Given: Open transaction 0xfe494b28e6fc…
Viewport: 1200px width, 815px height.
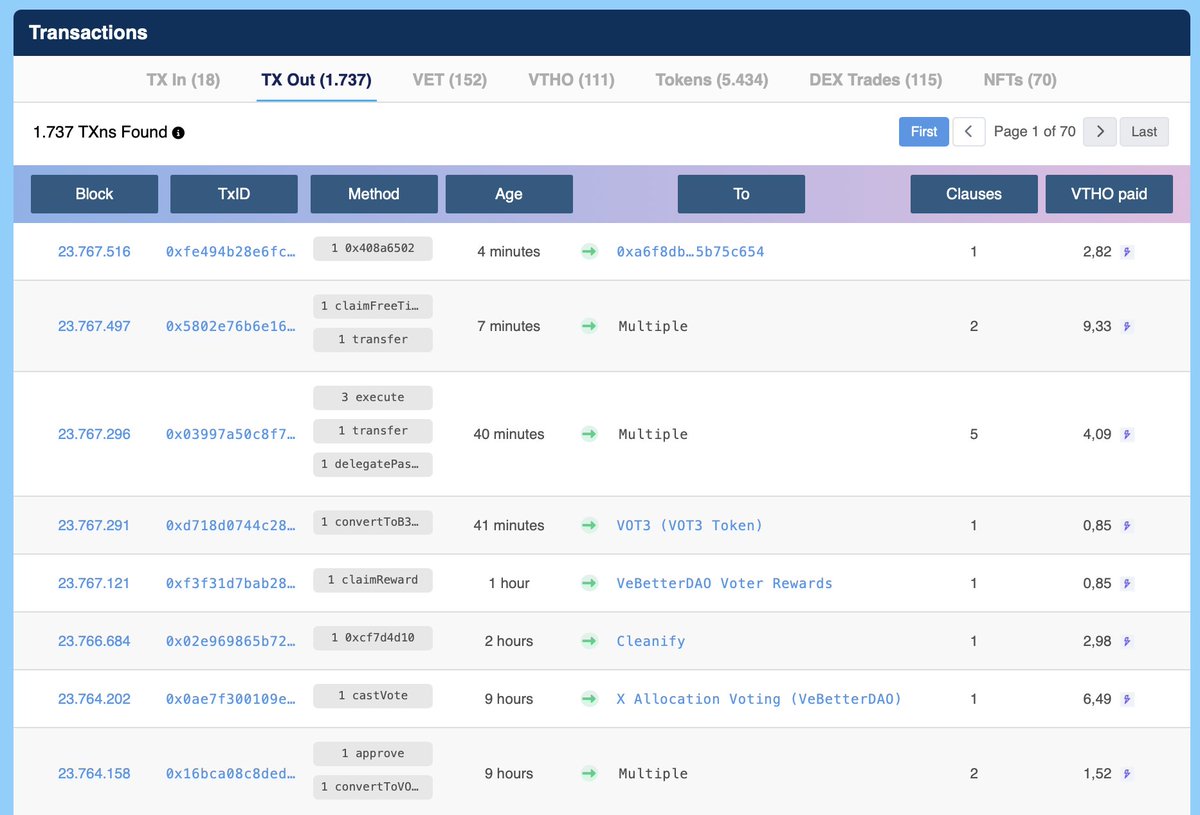Looking at the screenshot, I should pos(231,252).
